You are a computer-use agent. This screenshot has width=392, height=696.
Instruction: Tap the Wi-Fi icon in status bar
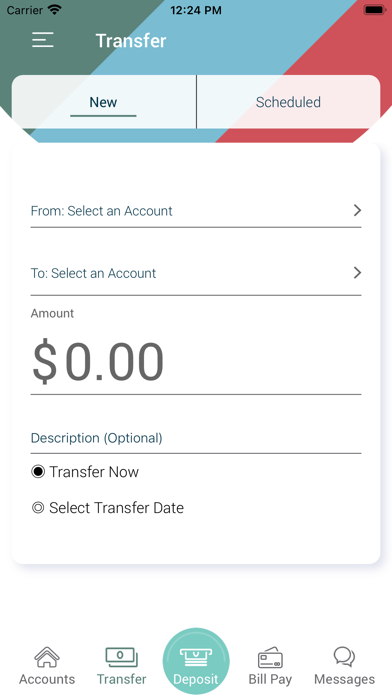pos(55,10)
